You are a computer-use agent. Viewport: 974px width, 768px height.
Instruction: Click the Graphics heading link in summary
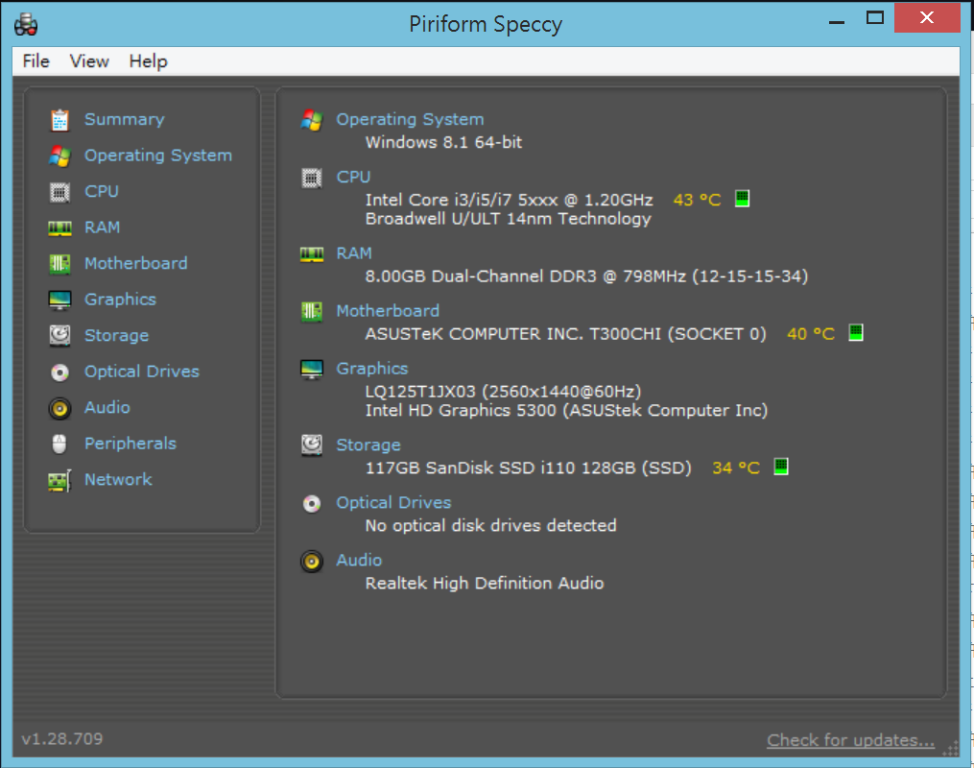click(x=372, y=368)
